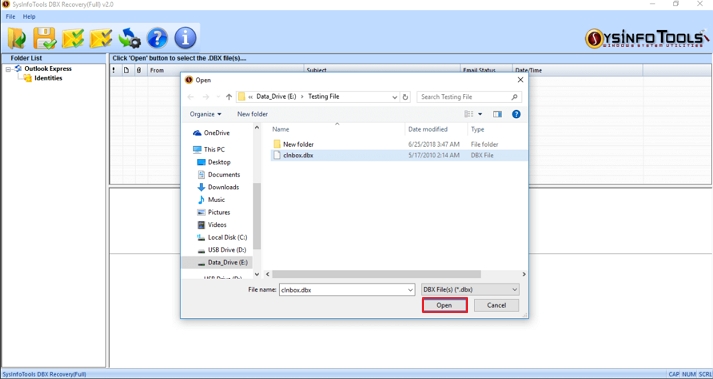Select the Identities folder in the tree
The image size is (713, 379).
48,78
